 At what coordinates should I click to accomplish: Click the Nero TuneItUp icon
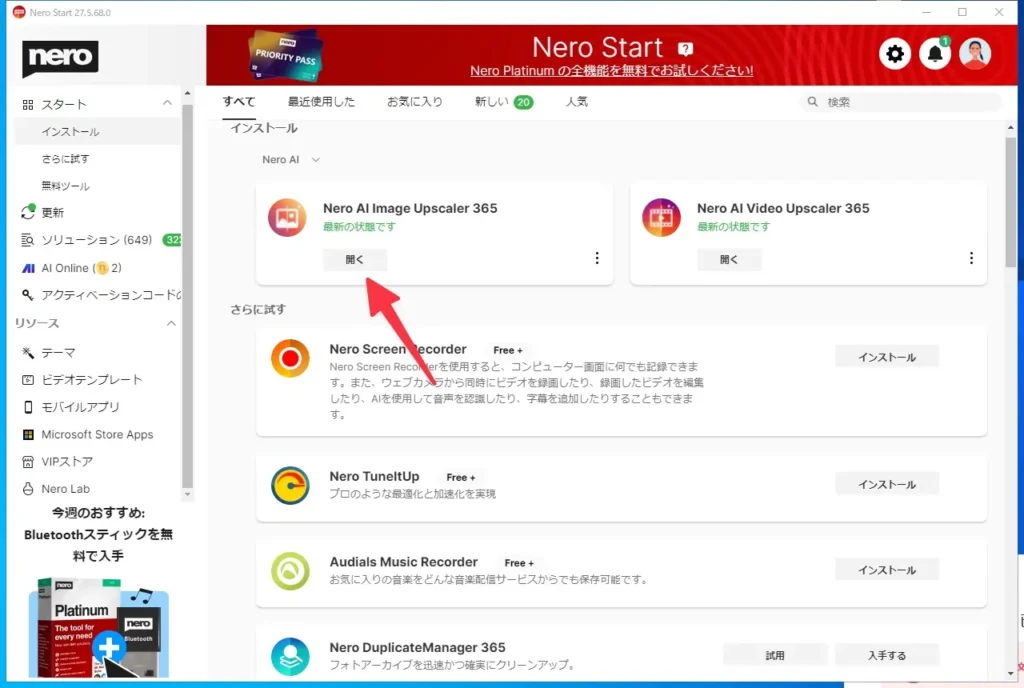[x=290, y=485]
